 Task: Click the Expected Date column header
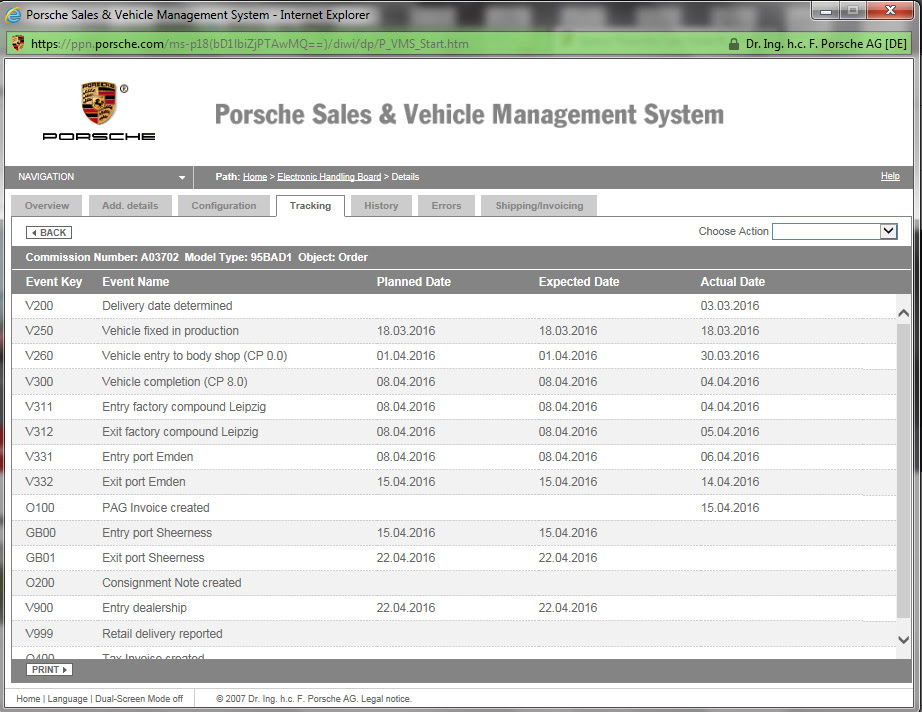(579, 282)
